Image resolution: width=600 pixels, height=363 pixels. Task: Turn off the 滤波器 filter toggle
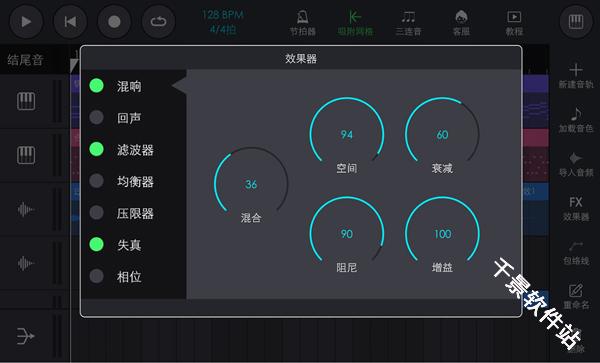pos(96,149)
